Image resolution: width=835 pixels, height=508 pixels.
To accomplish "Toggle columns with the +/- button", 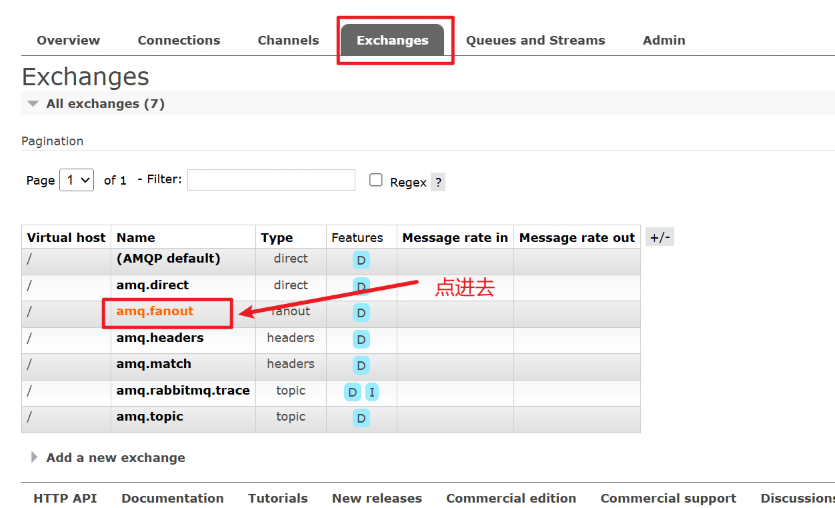I will tap(660, 237).
